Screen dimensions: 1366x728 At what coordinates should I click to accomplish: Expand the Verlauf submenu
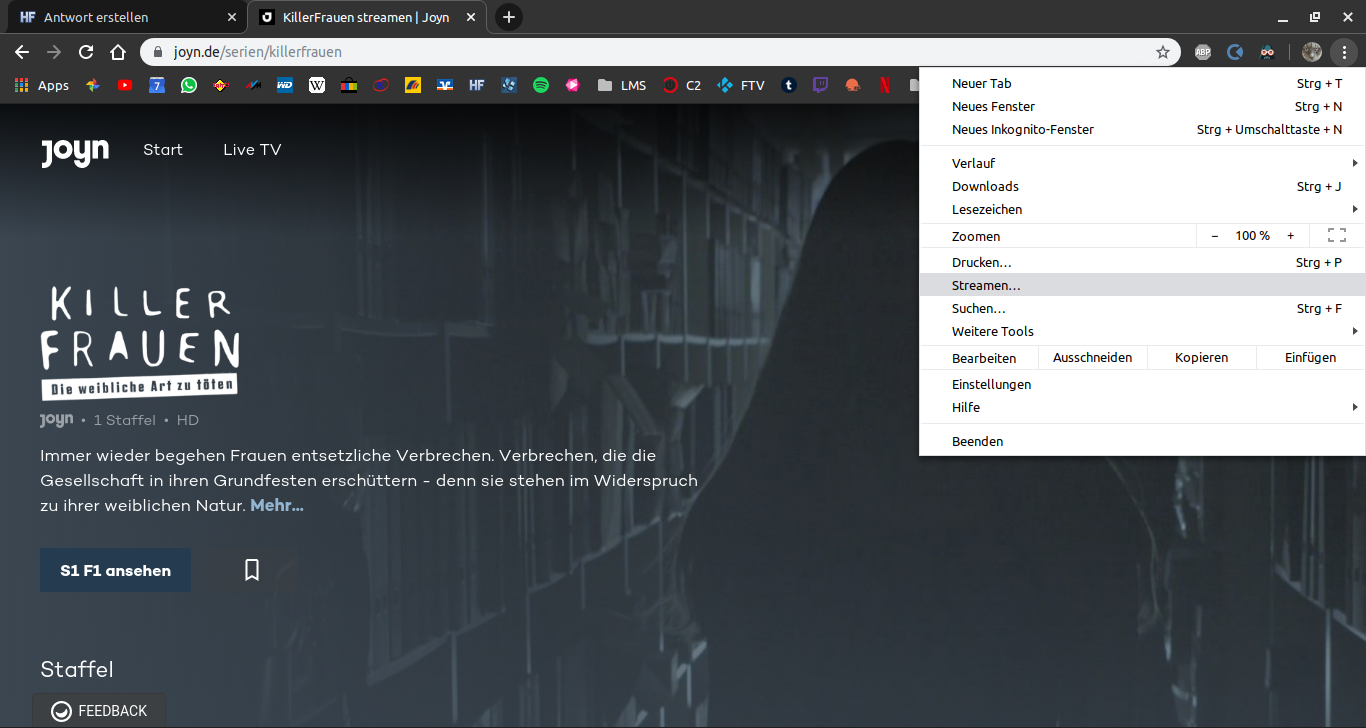1142,163
